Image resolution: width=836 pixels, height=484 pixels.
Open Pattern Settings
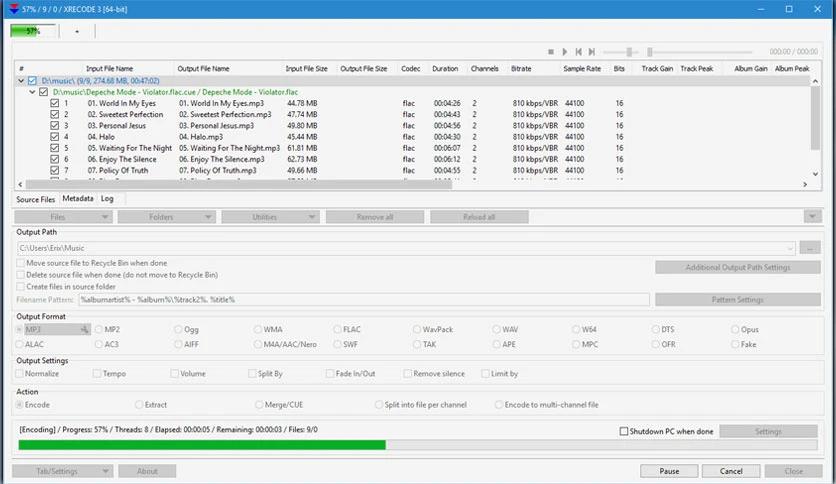click(738, 300)
